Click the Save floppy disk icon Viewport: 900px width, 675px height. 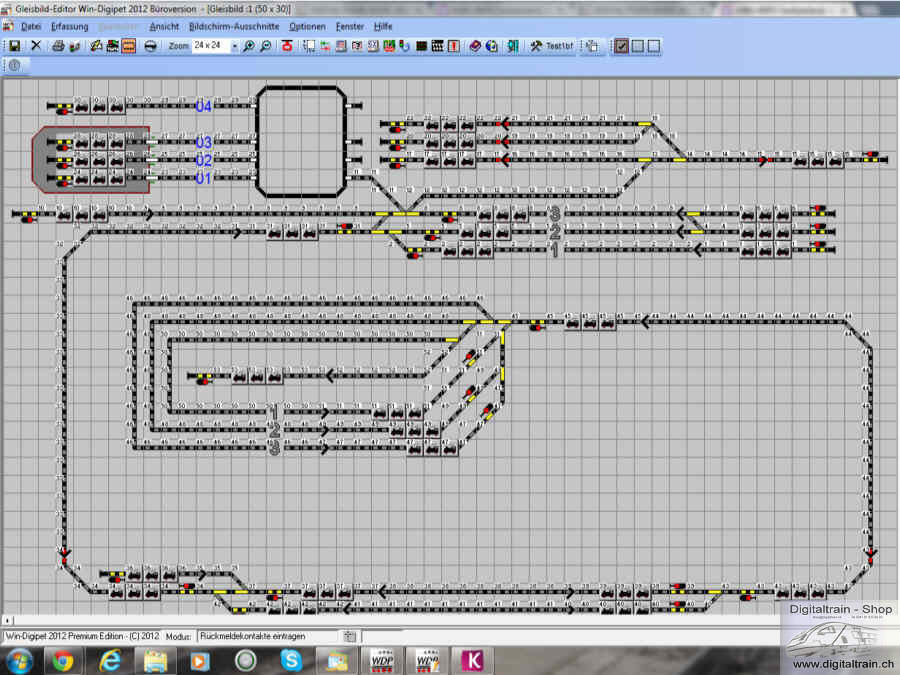point(14,46)
